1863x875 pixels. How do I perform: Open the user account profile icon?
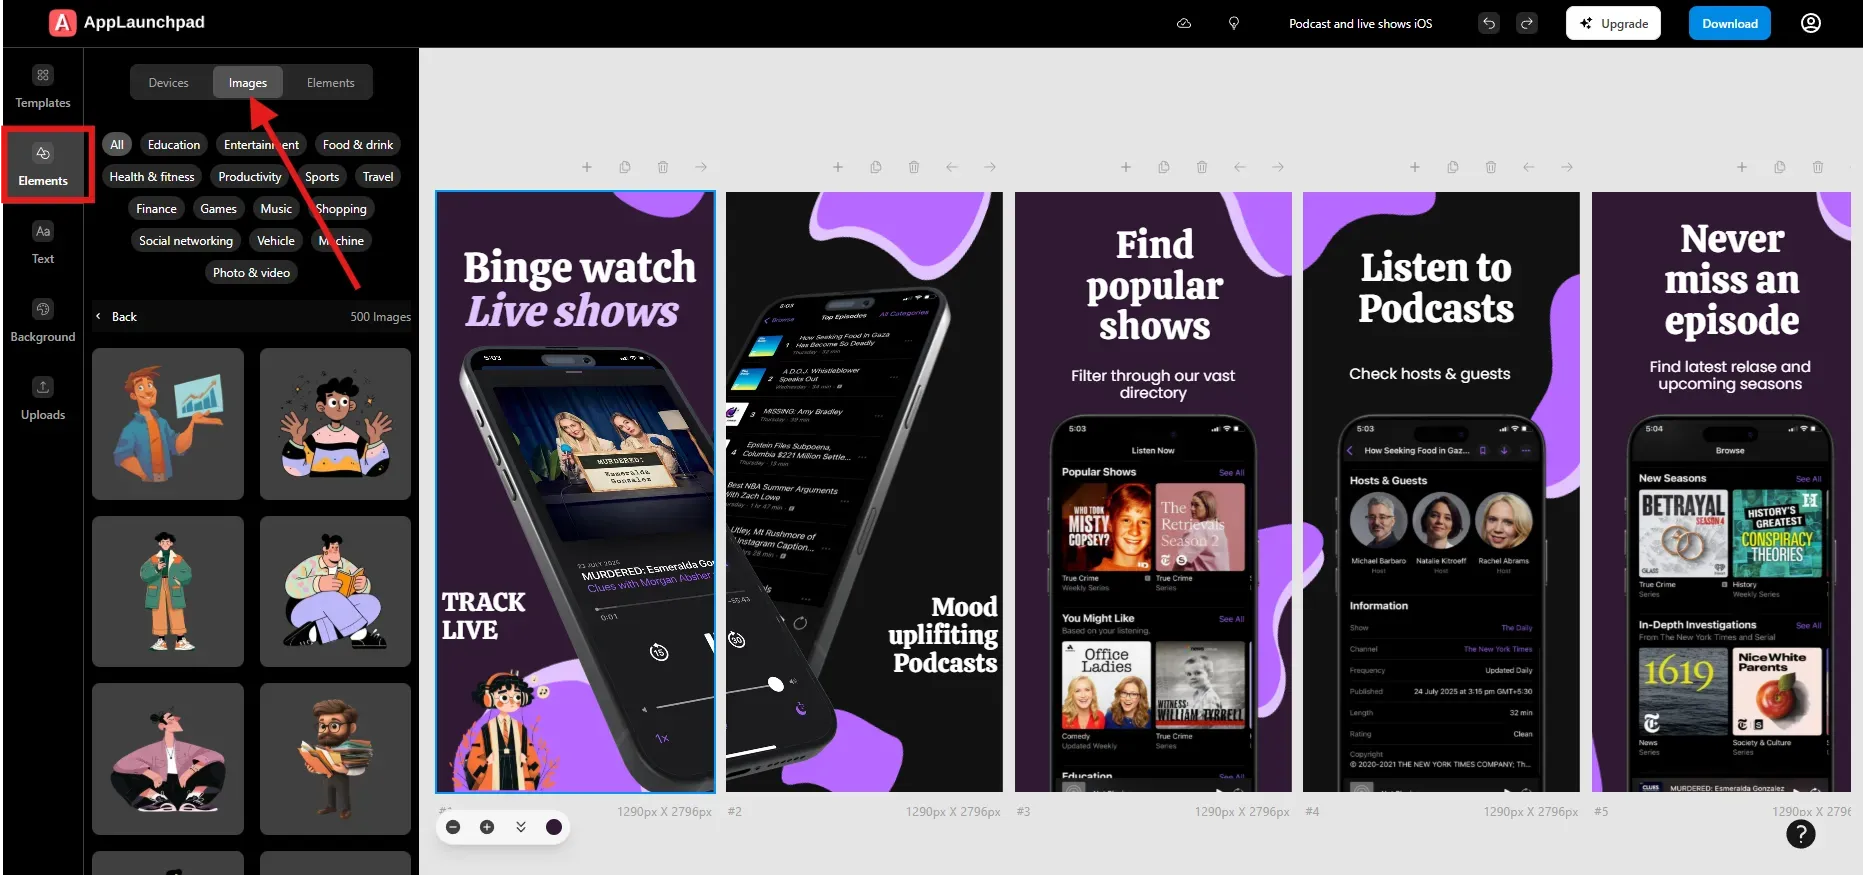coord(1810,23)
